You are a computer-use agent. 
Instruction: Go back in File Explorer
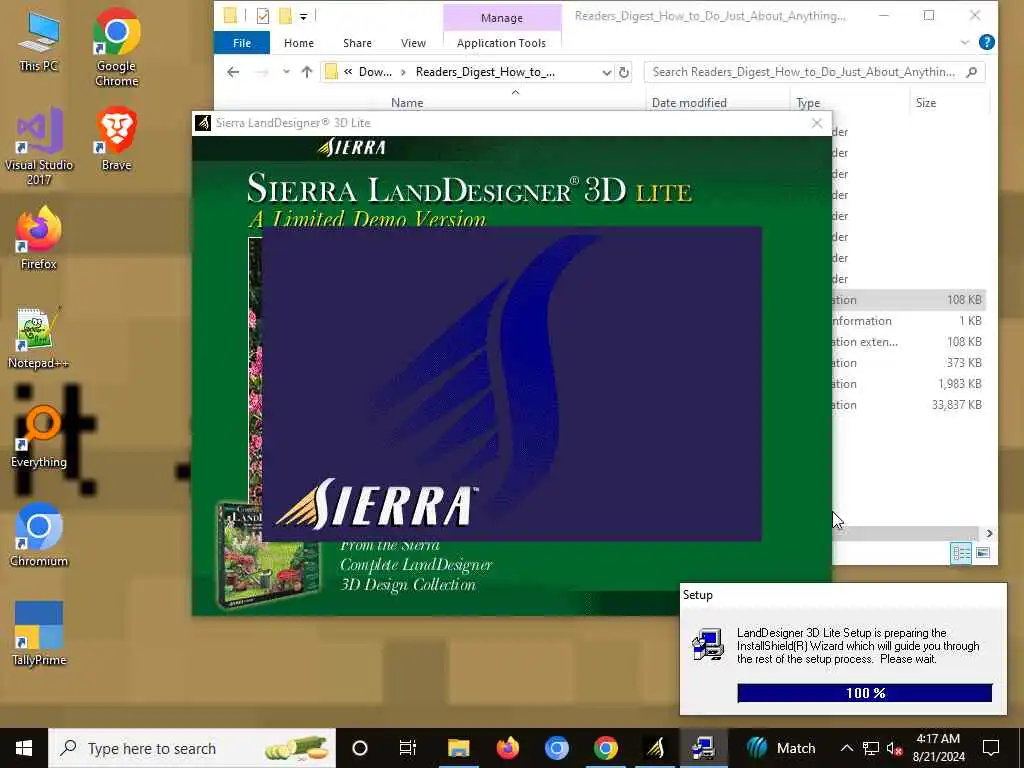[x=233, y=72]
